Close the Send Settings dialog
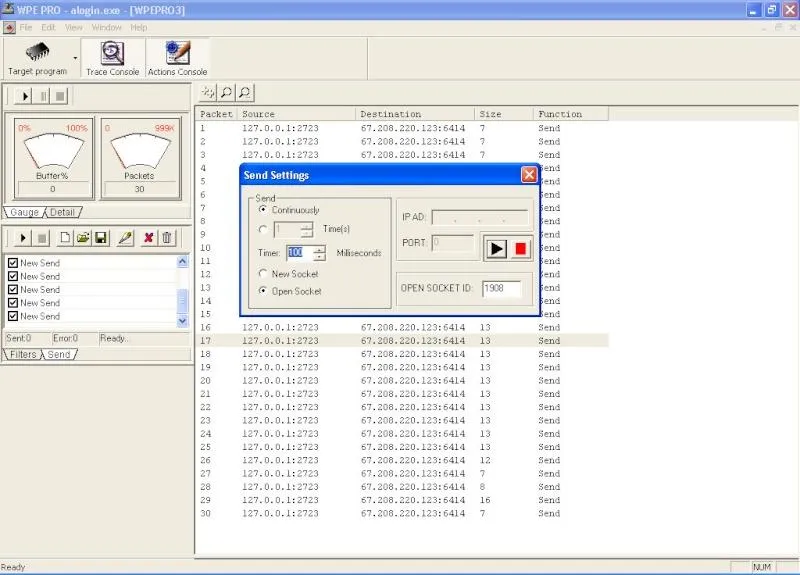 [529, 175]
